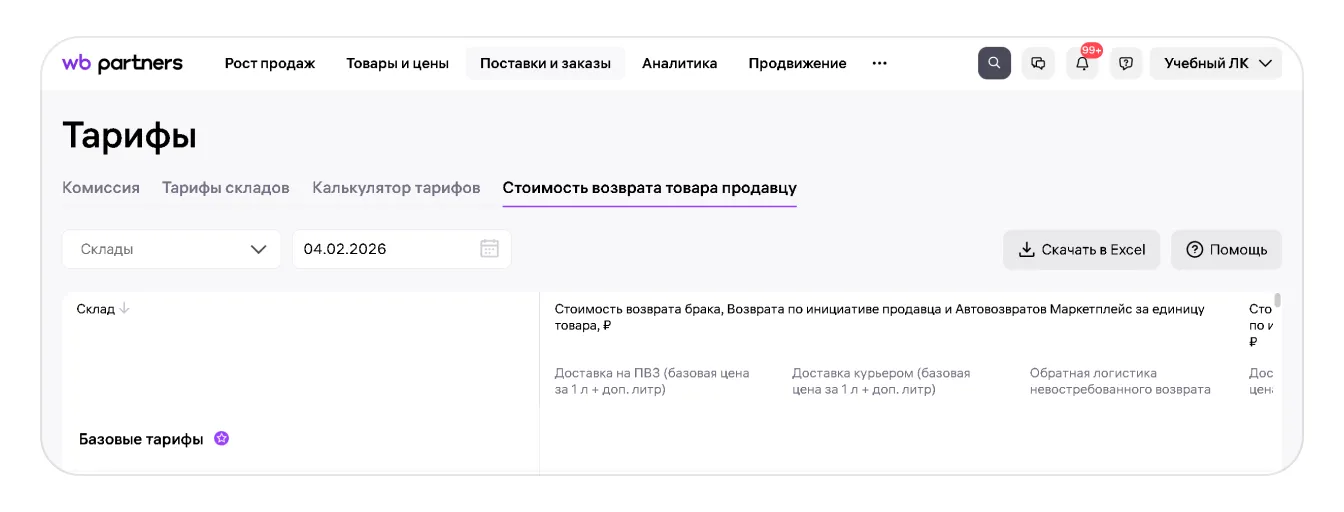Viewport: 1344px width, 512px height.
Task: Open Рост продаж menu
Action: (x=269, y=63)
